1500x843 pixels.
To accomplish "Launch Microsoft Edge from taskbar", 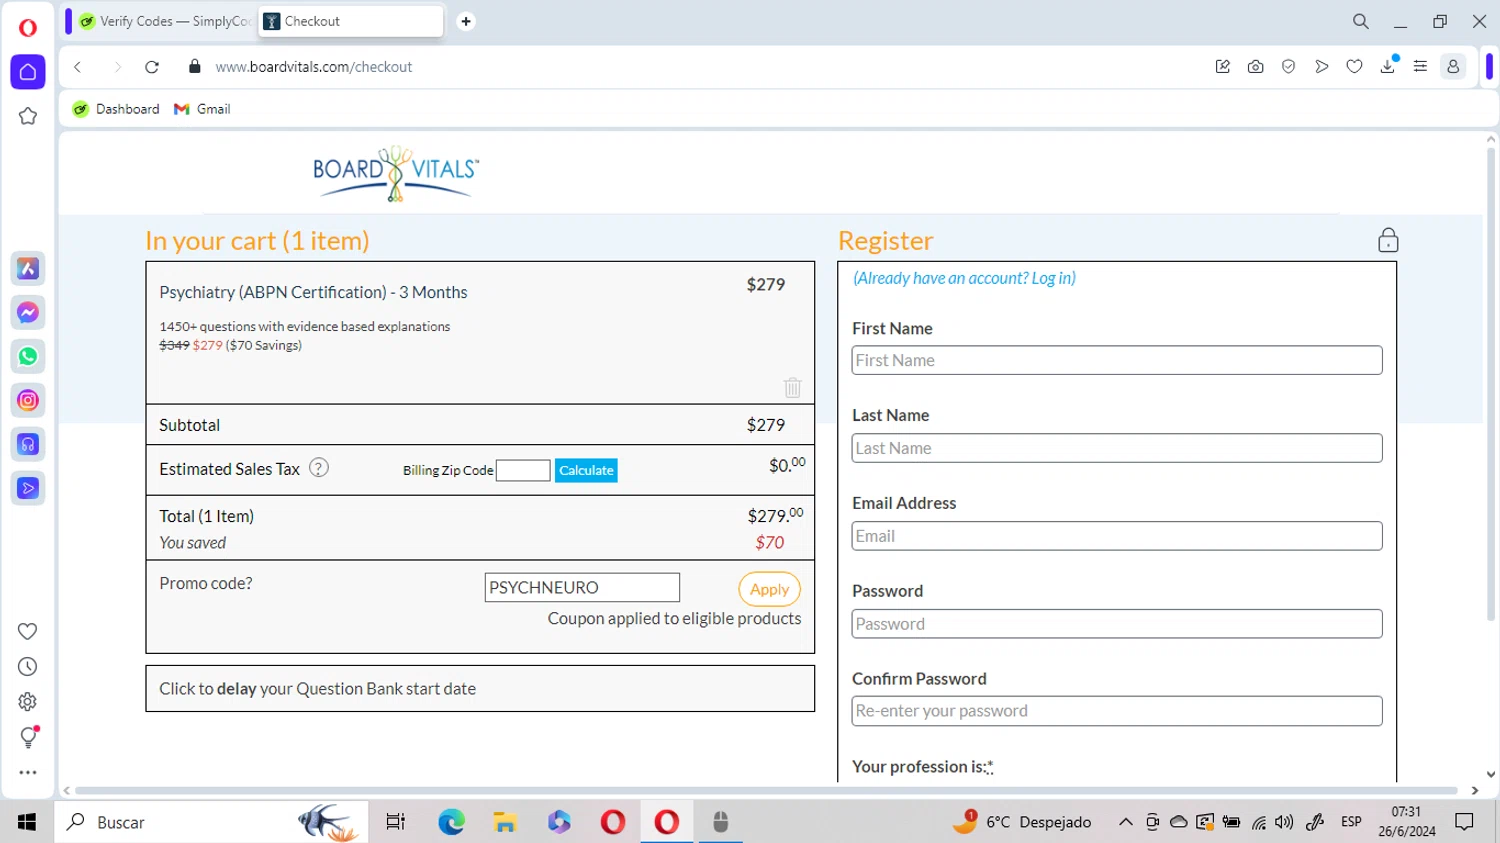I will pyautogui.click(x=451, y=822).
